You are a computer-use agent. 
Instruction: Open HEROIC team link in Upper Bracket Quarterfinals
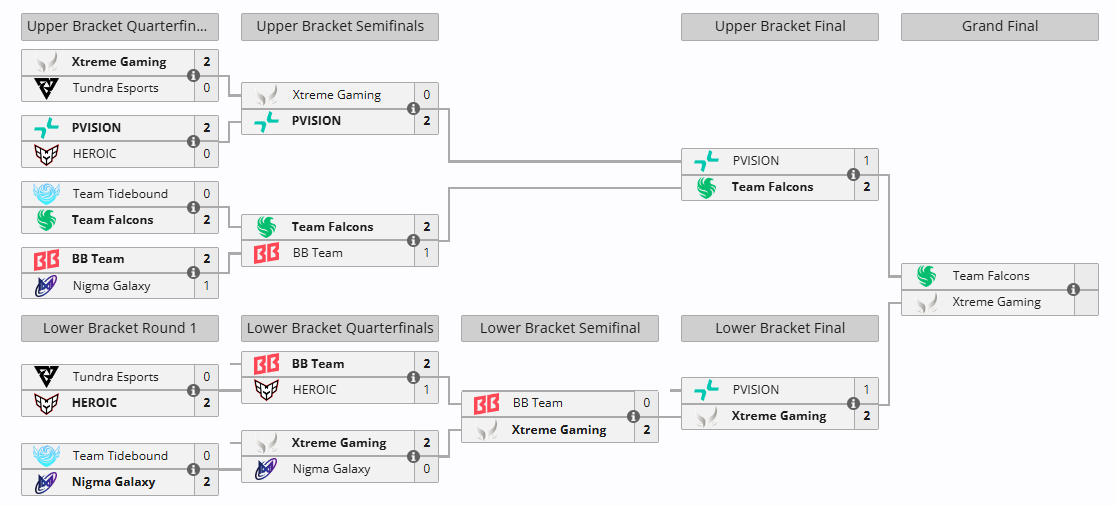pyautogui.click(x=94, y=154)
